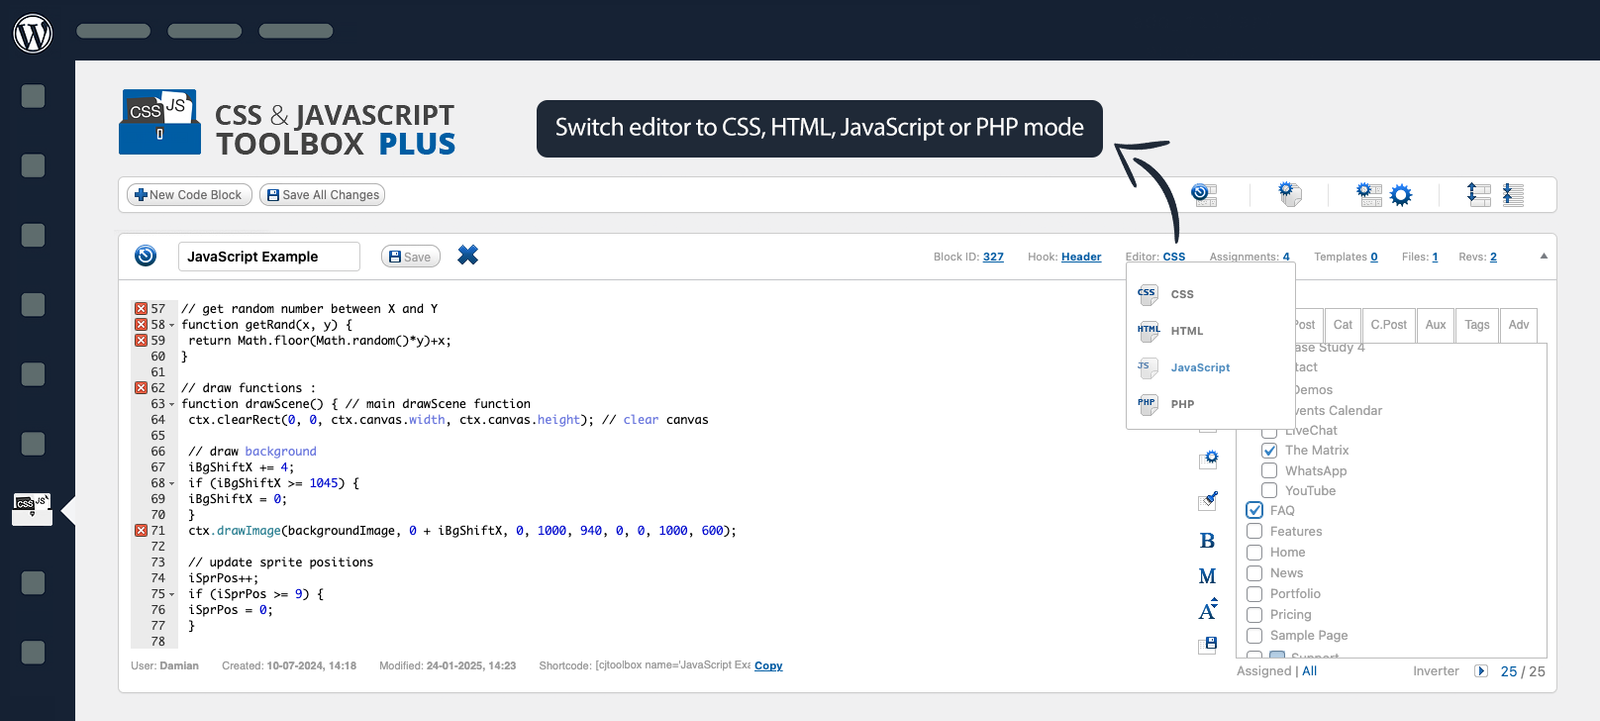Click the paintbrush theme side icon
The height and width of the screenshot is (721, 1600).
tap(1208, 500)
